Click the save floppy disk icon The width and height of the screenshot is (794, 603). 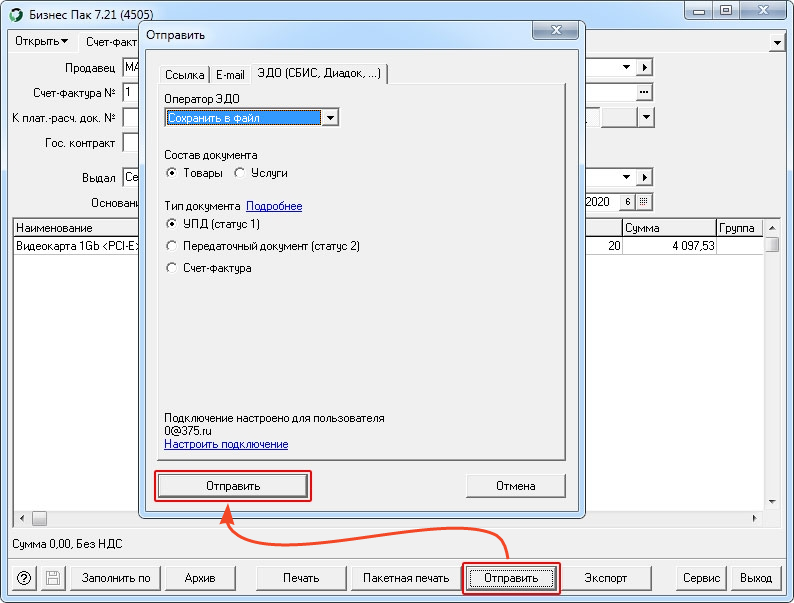(53, 578)
